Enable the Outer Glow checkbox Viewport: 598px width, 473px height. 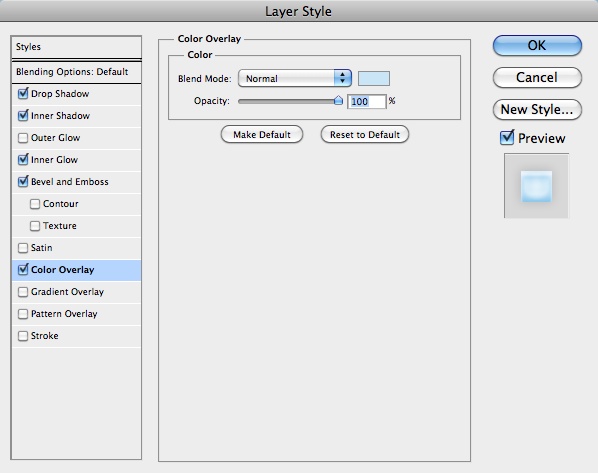(23, 138)
